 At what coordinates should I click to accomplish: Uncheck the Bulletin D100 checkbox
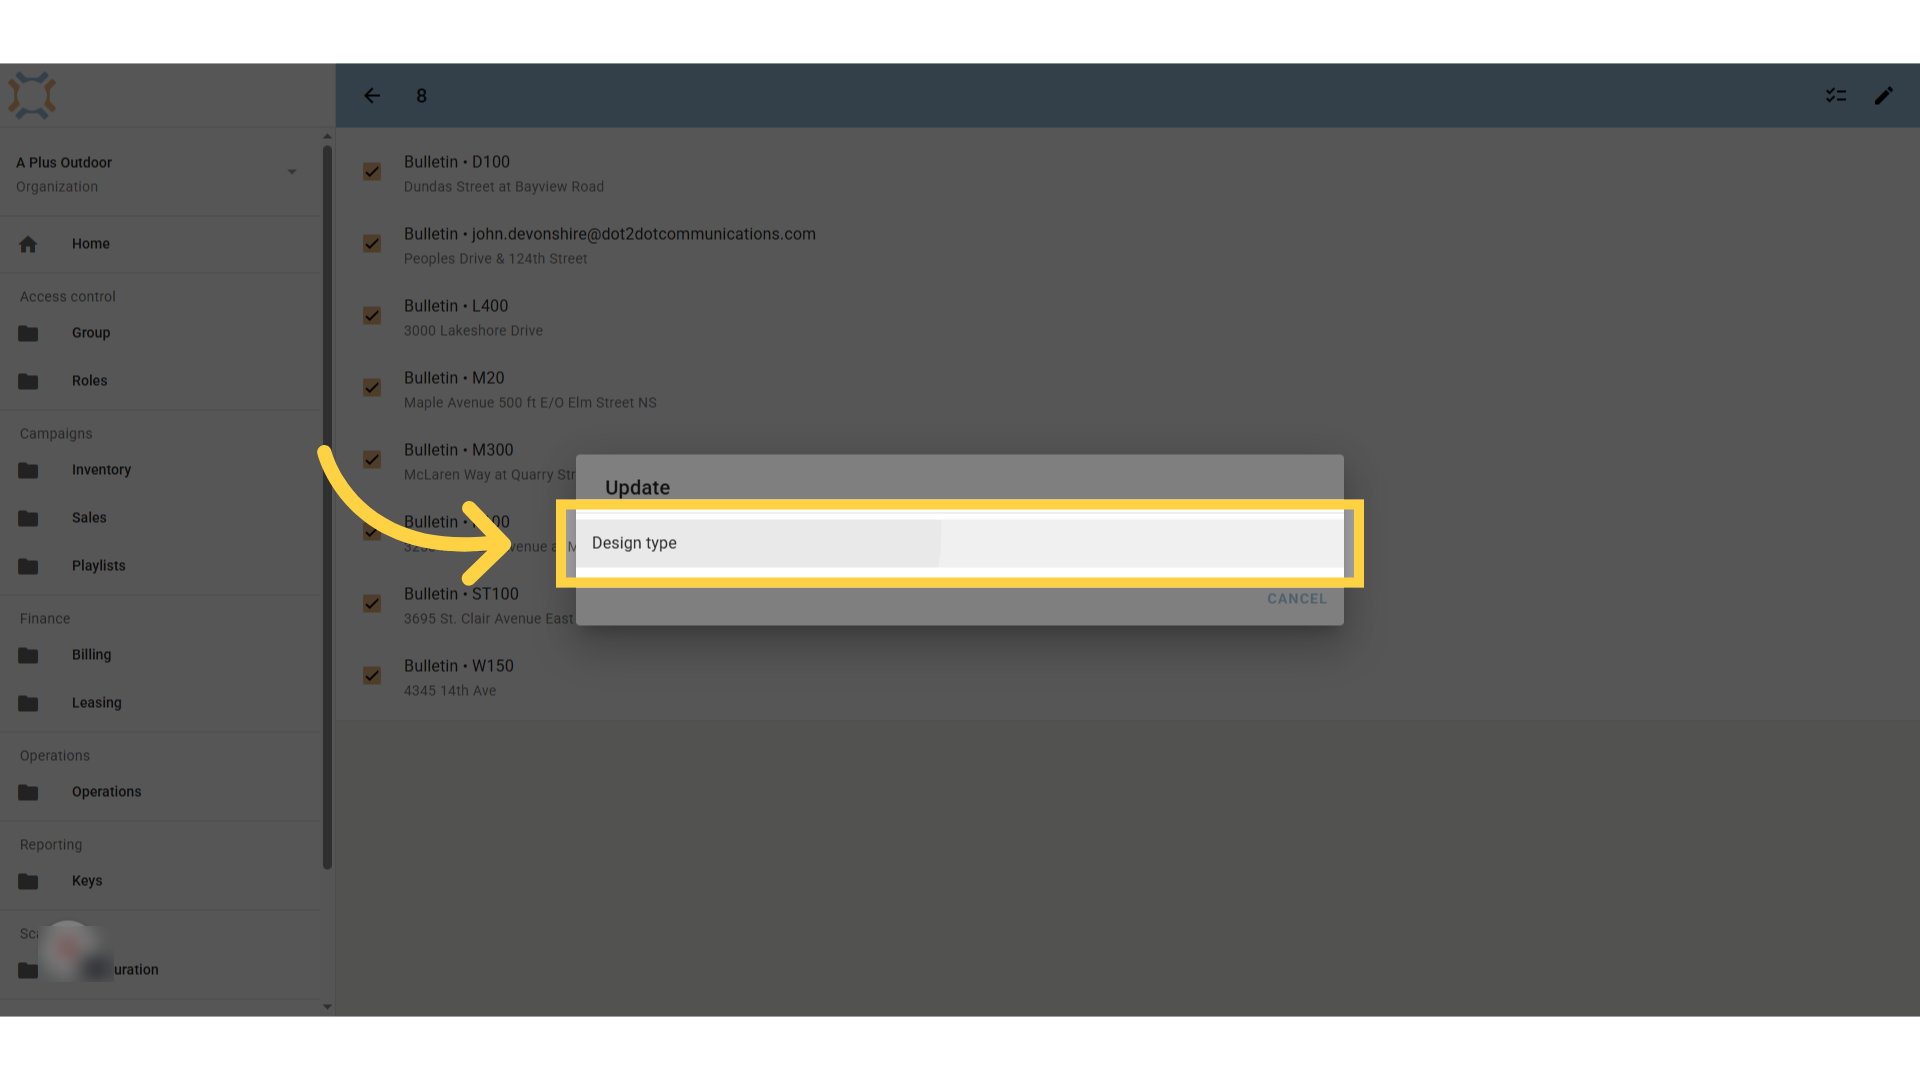point(372,172)
